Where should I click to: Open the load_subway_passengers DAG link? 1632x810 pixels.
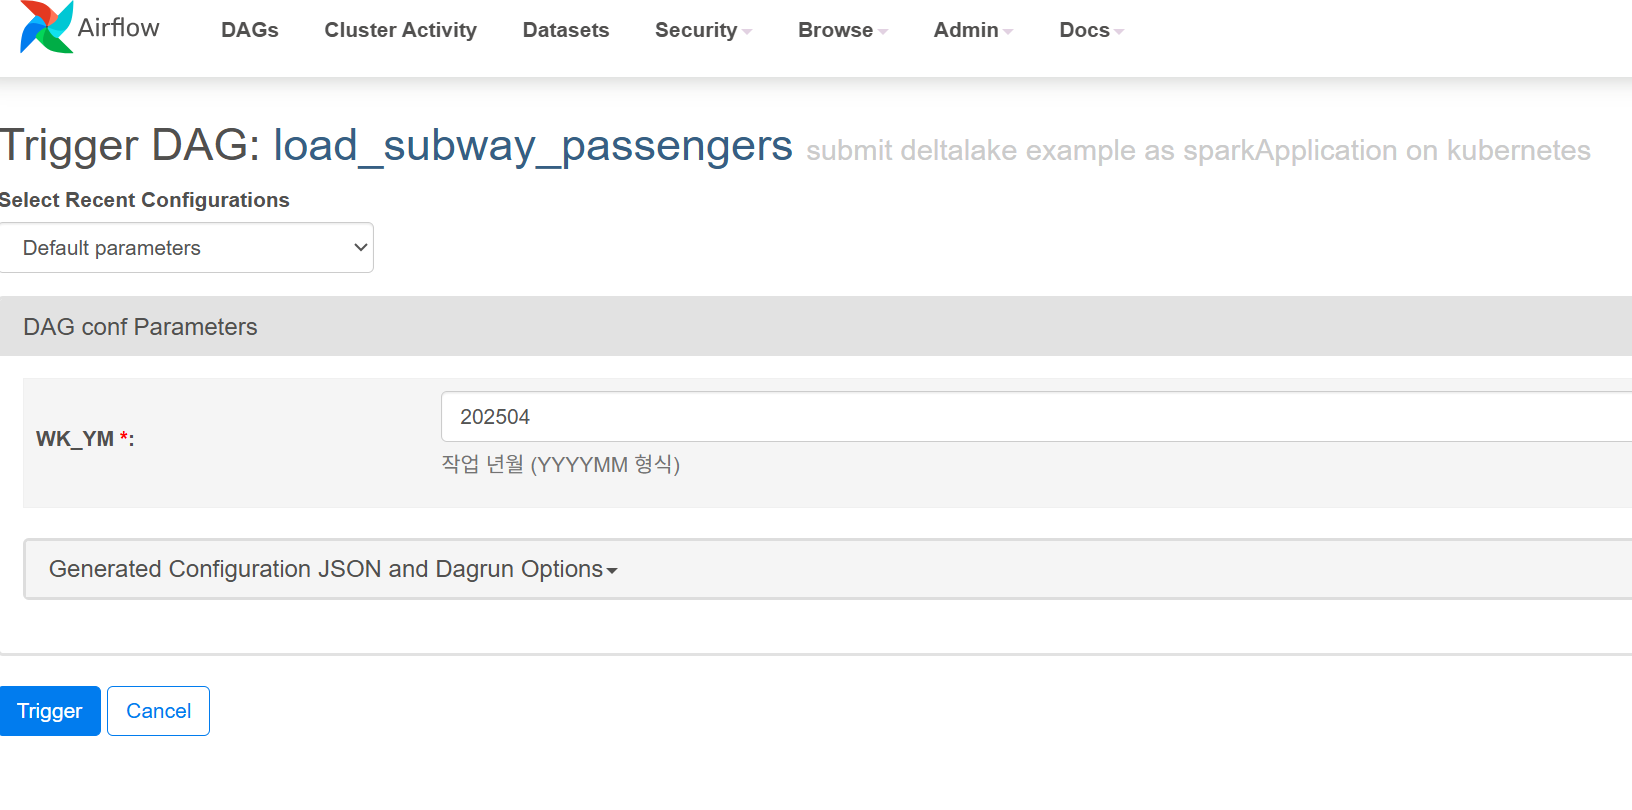point(533,146)
